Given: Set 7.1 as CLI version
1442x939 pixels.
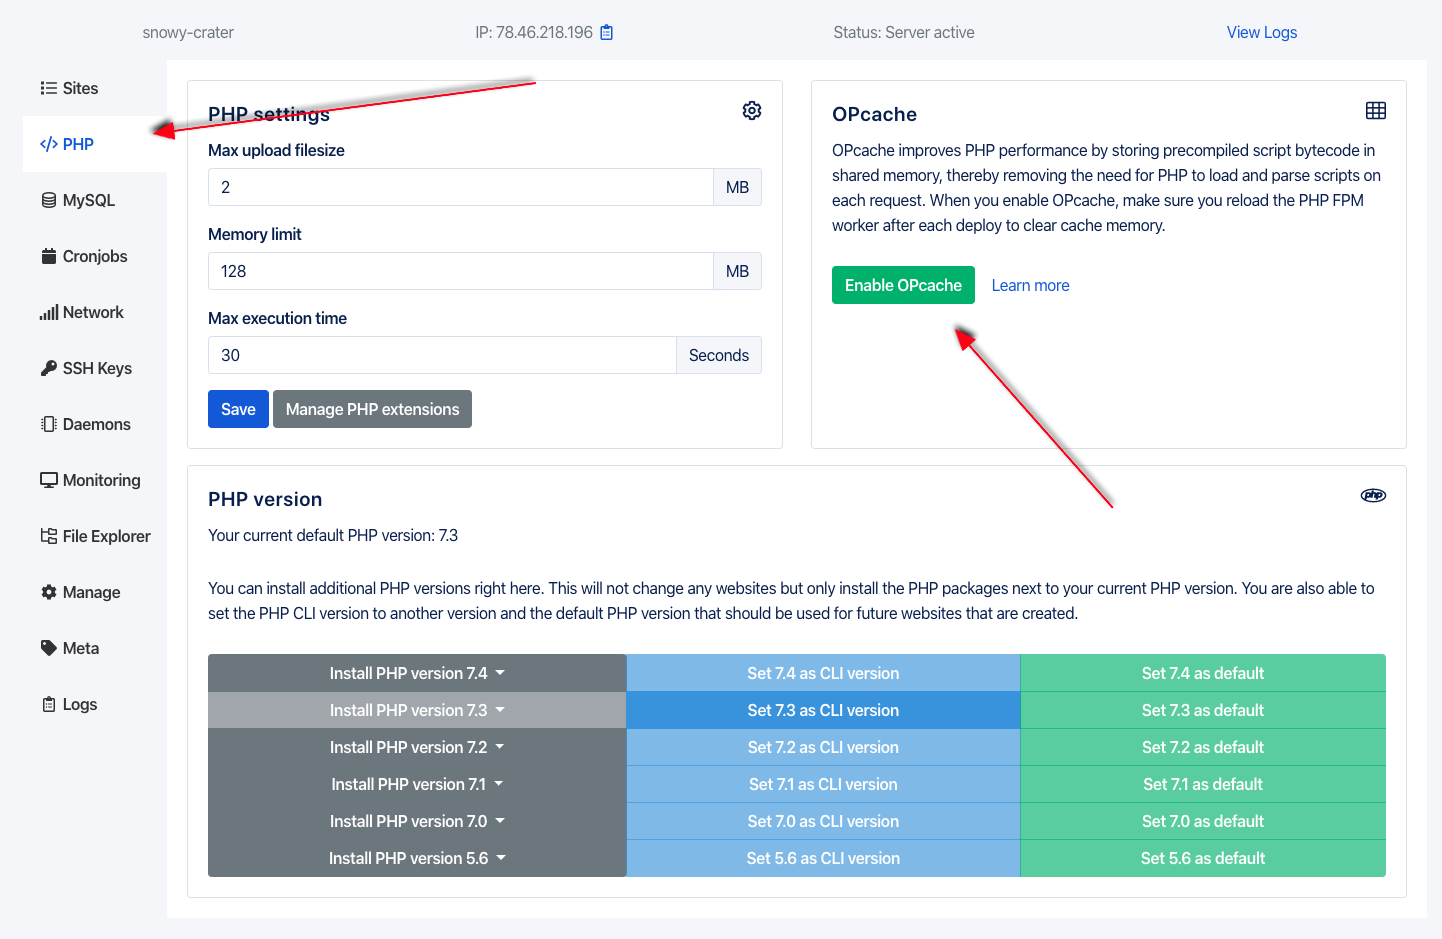Looking at the screenshot, I should (823, 784).
